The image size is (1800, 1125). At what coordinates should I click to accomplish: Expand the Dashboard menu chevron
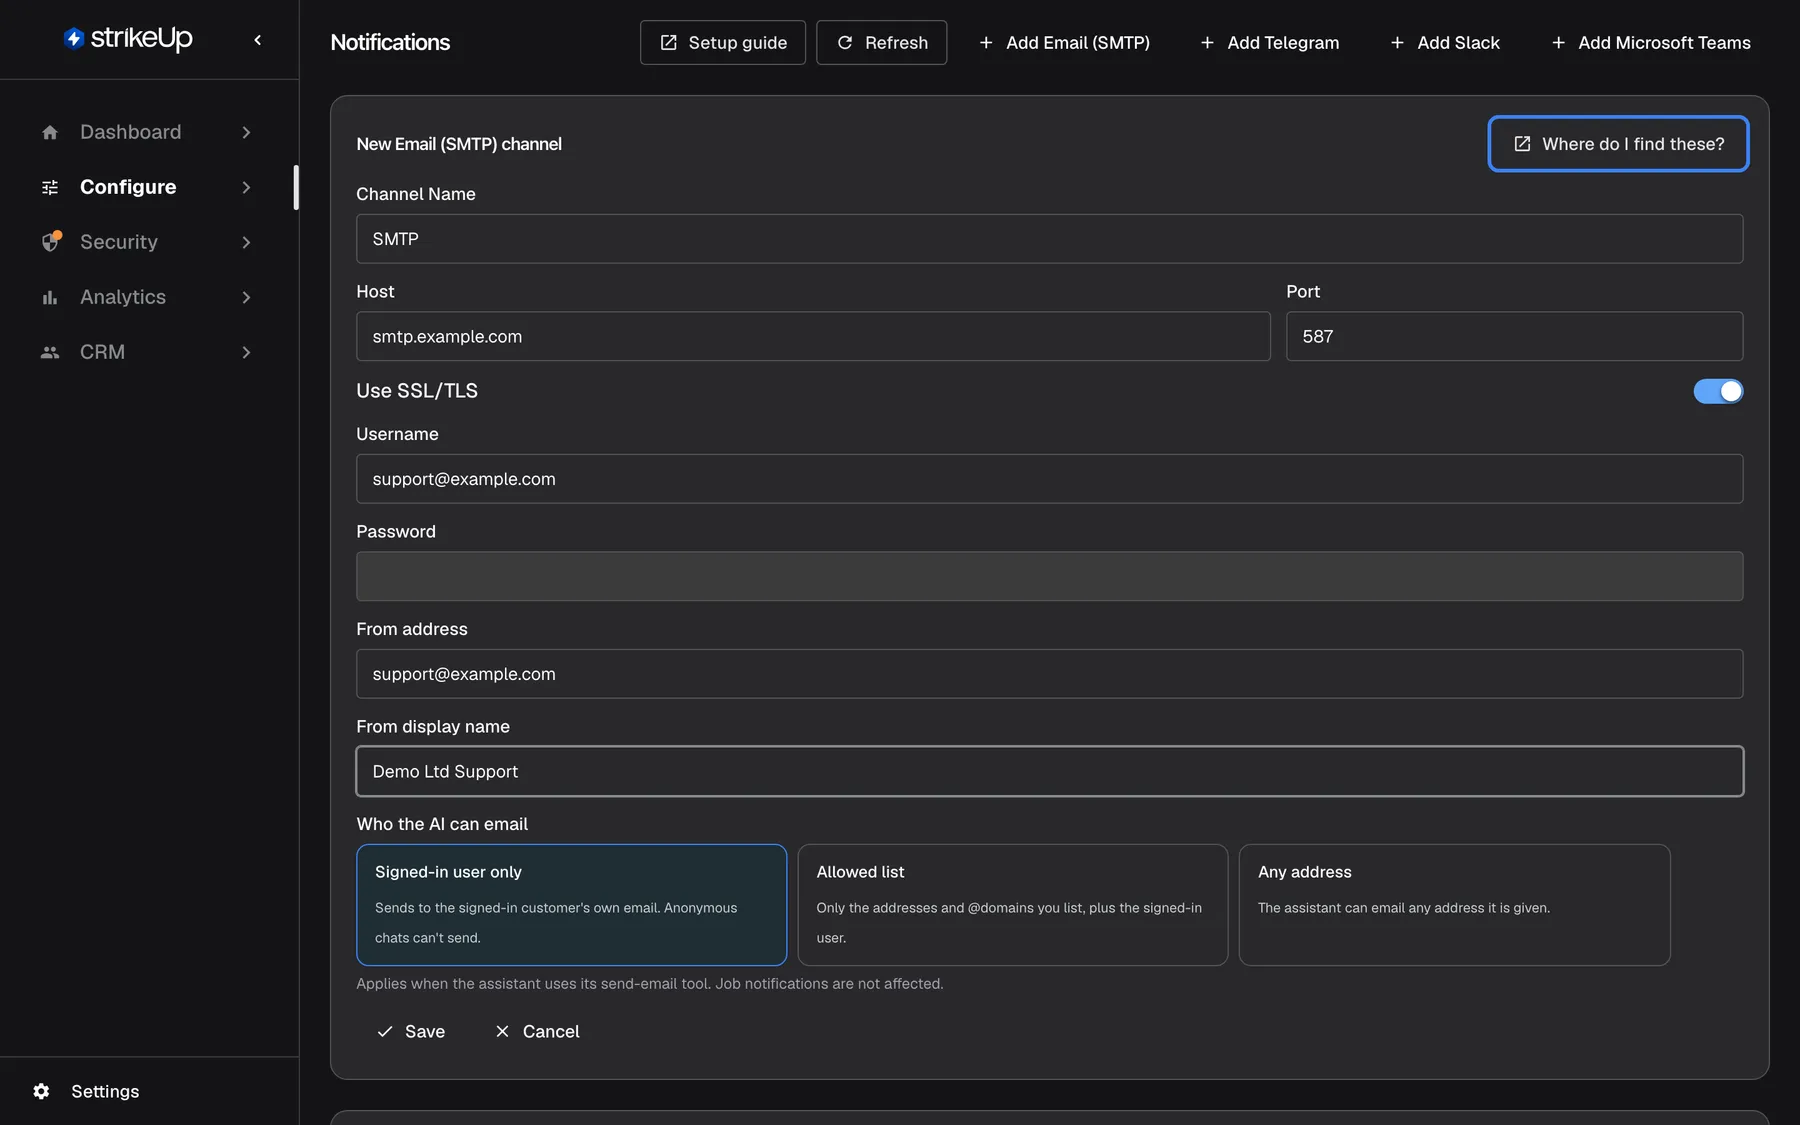coord(246,132)
